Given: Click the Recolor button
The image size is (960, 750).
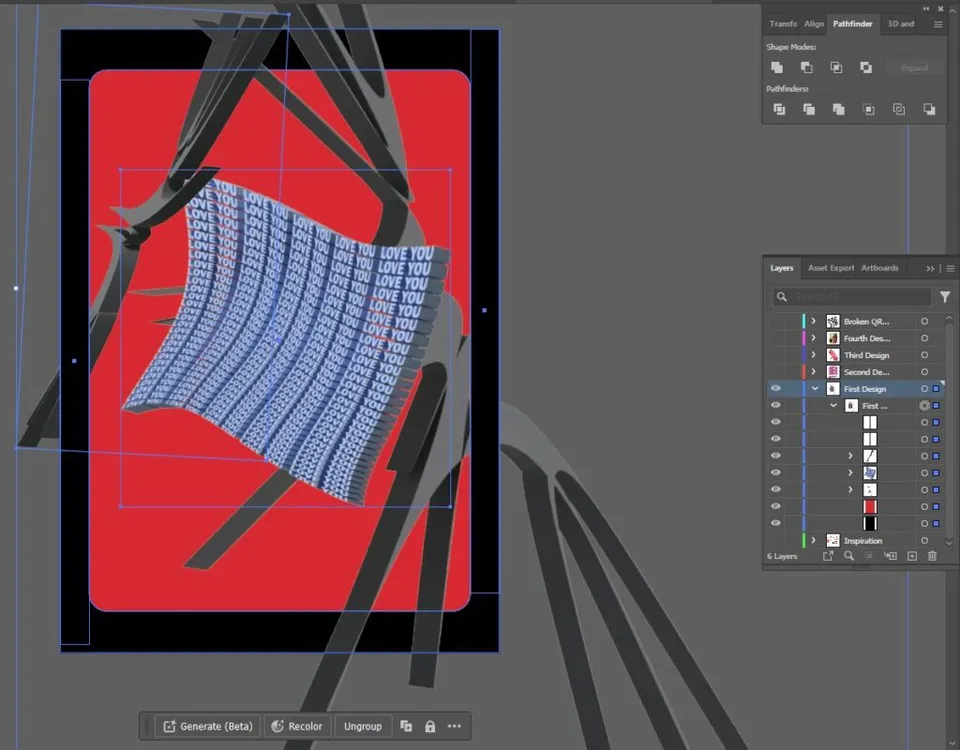Looking at the screenshot, I should point(297,726).
